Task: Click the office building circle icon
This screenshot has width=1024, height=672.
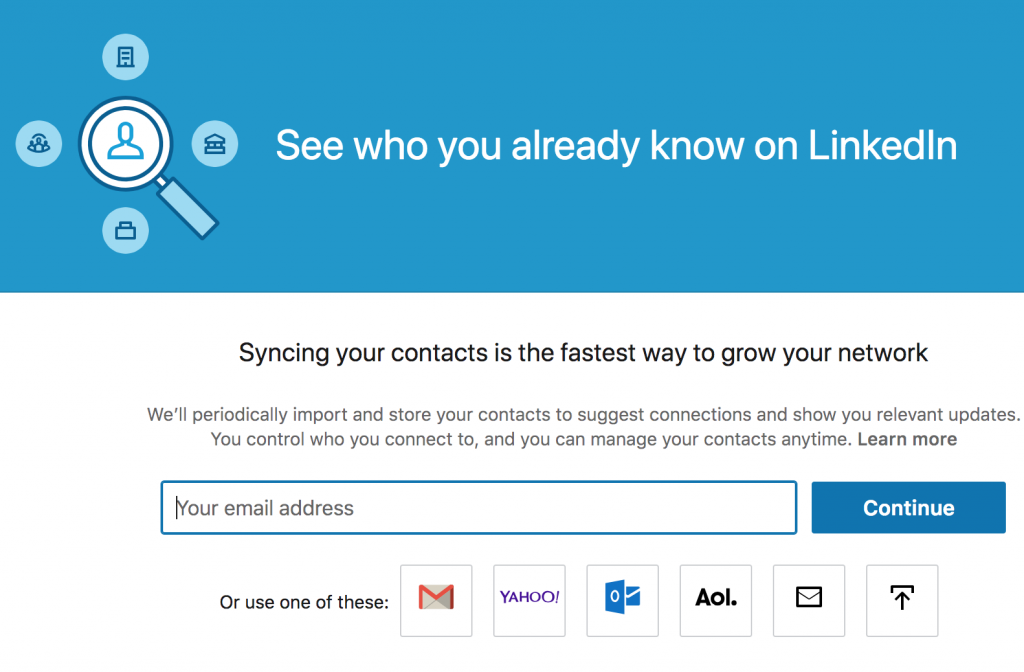Action: pyautogui.click(x=125, y=57)
